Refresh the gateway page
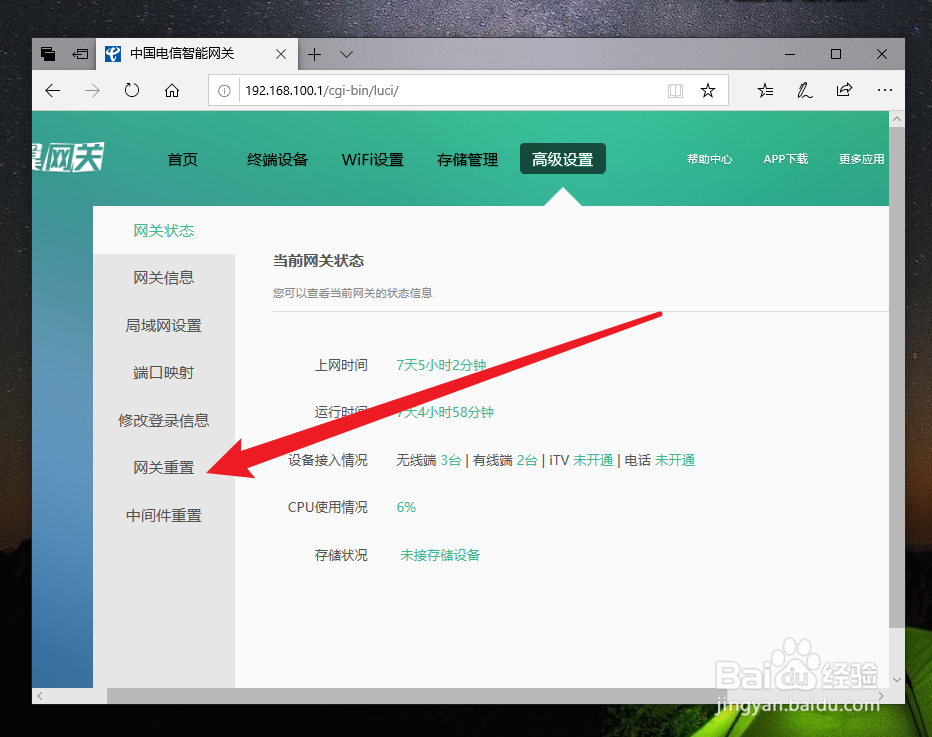 (x=132, y=90)
